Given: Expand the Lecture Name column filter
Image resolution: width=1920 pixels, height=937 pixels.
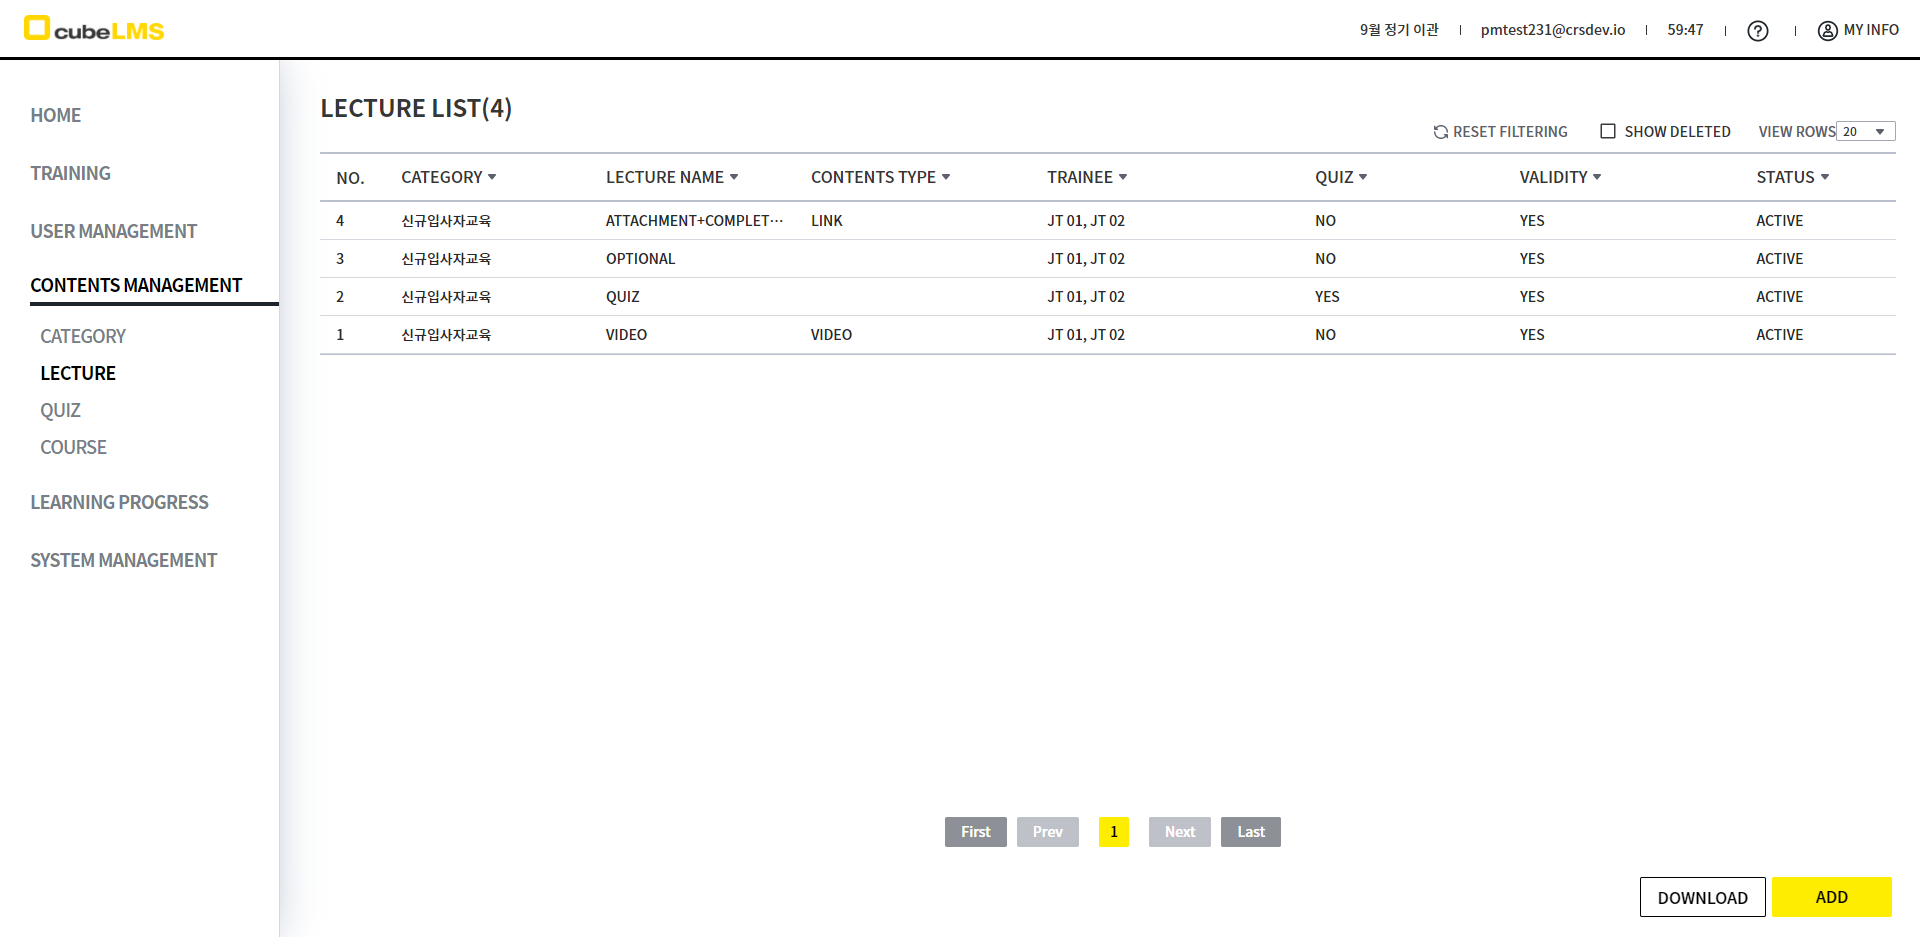Looking at the screenshot, I should [x=734, y=177].
